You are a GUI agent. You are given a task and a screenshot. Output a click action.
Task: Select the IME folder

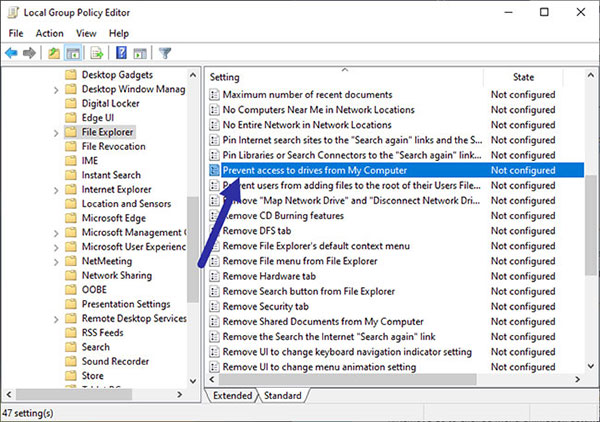click(x=90, y=161)
